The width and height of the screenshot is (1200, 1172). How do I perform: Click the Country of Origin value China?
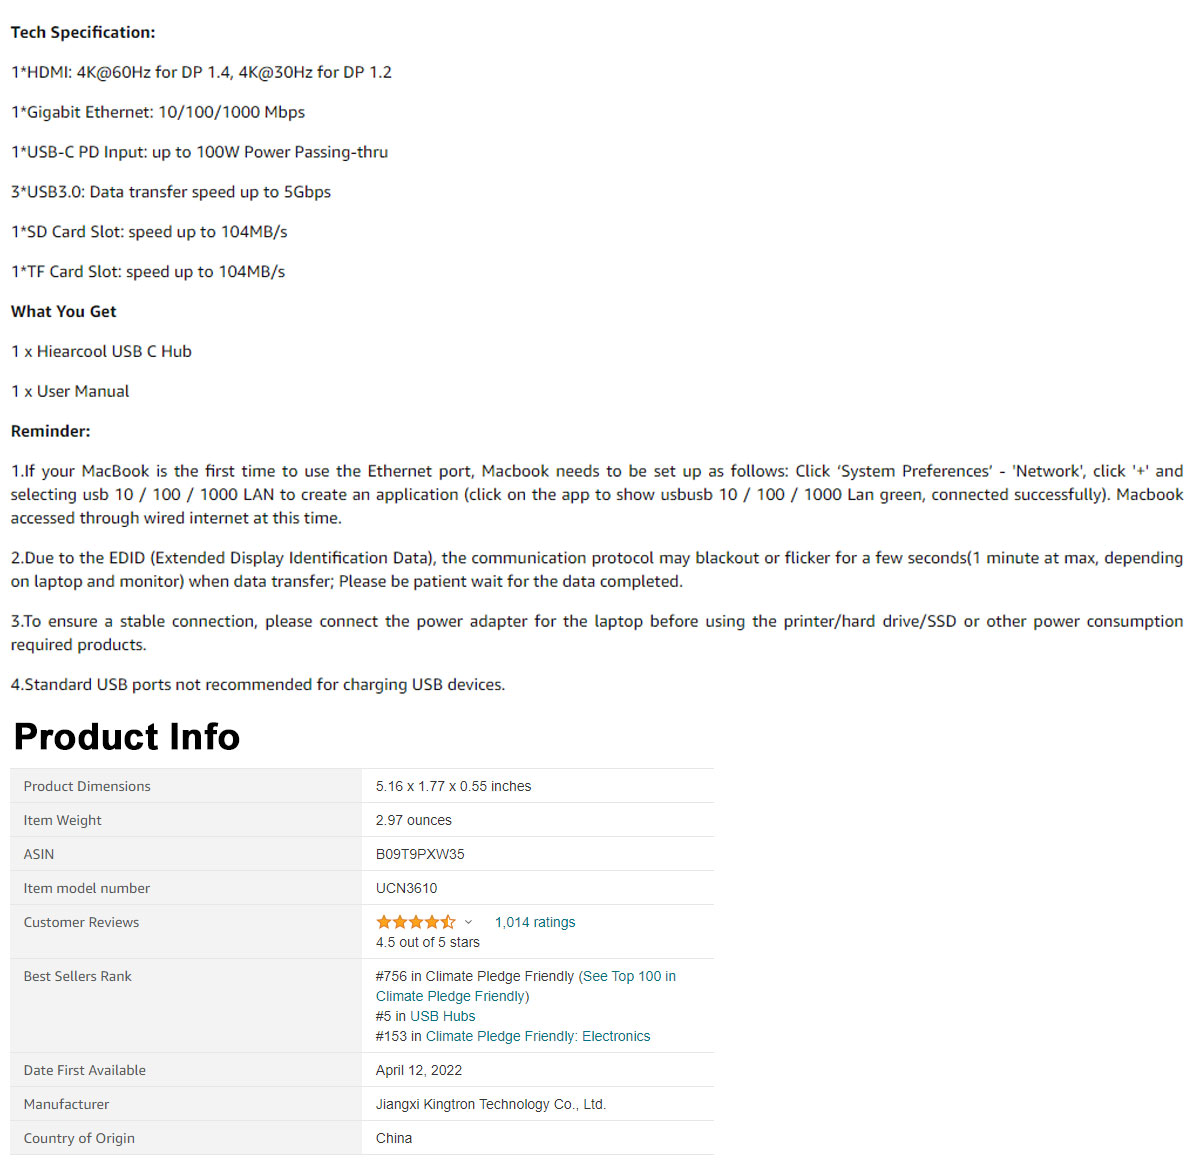click(394, 1138)
